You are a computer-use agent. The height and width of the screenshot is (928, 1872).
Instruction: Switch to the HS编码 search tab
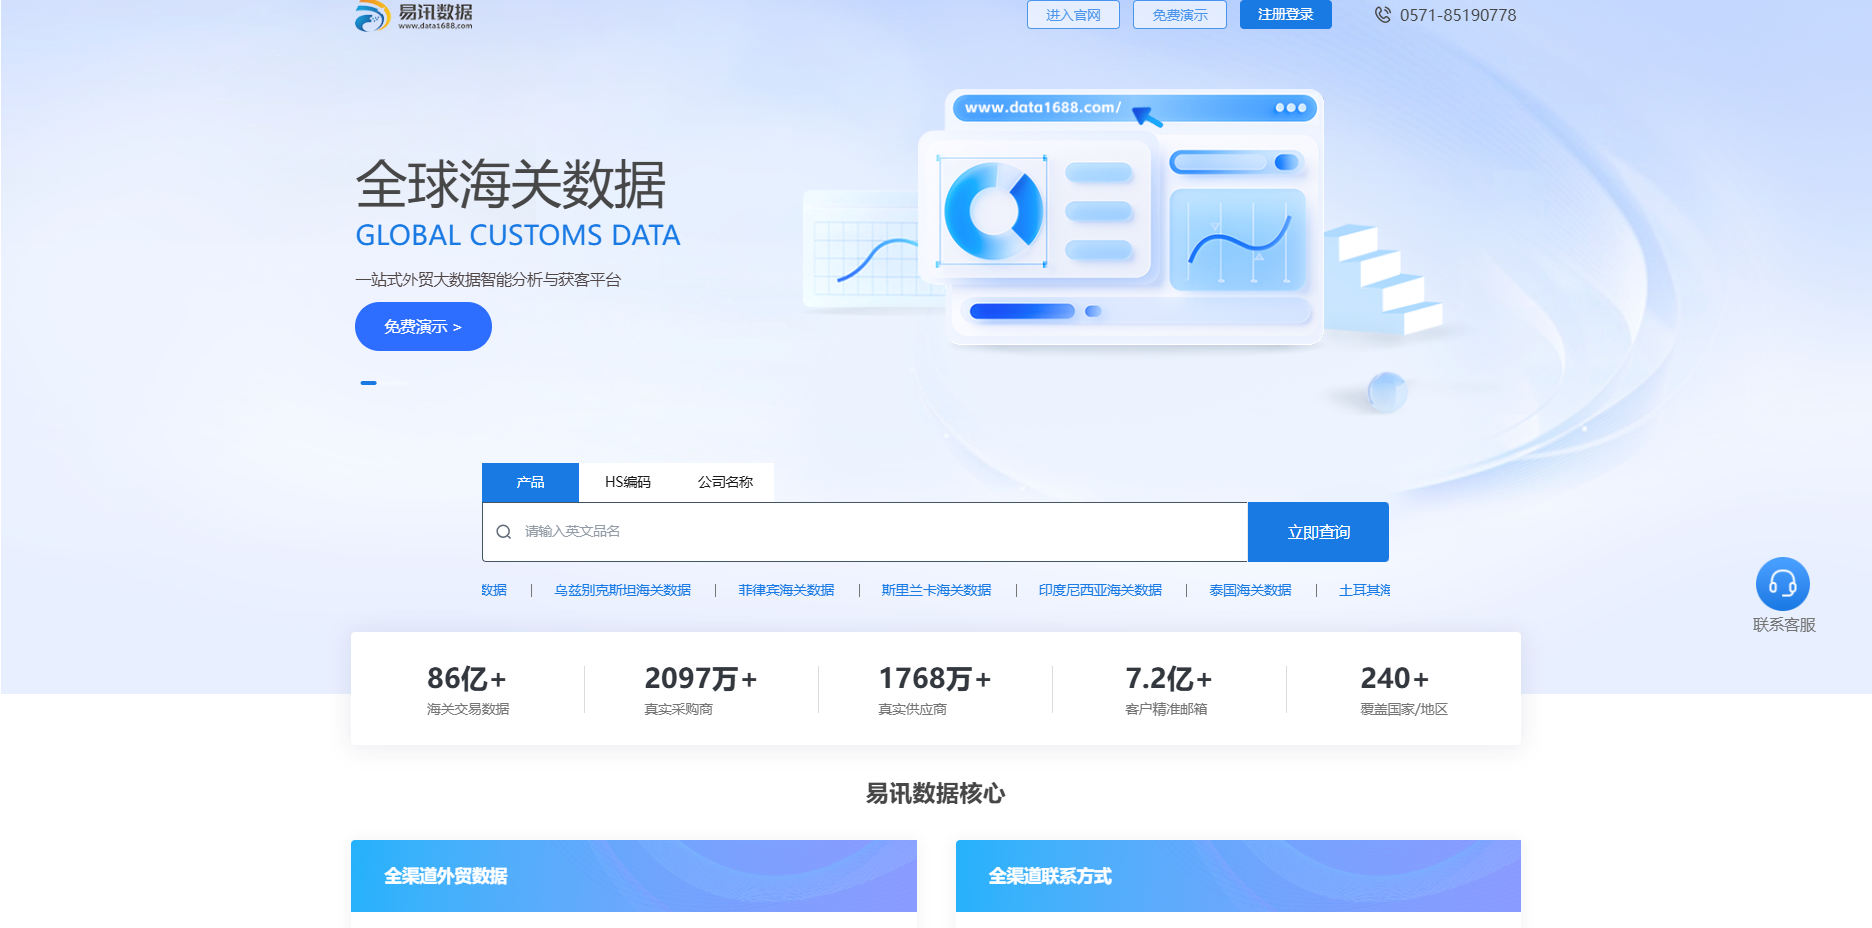628,482
